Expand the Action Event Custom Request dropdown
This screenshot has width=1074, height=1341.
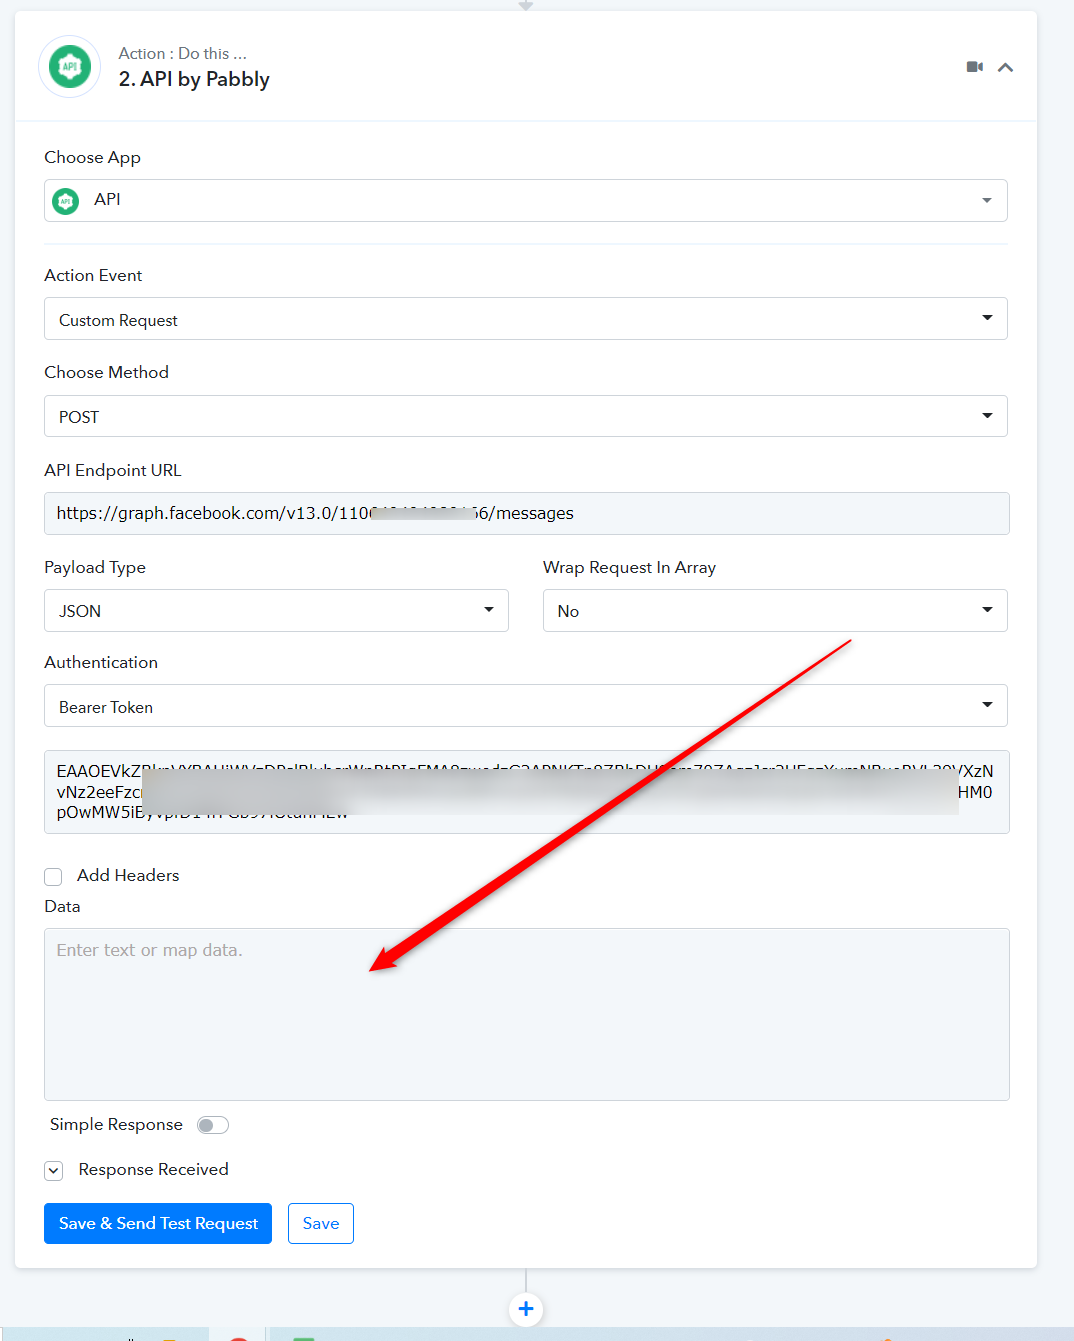526,319
